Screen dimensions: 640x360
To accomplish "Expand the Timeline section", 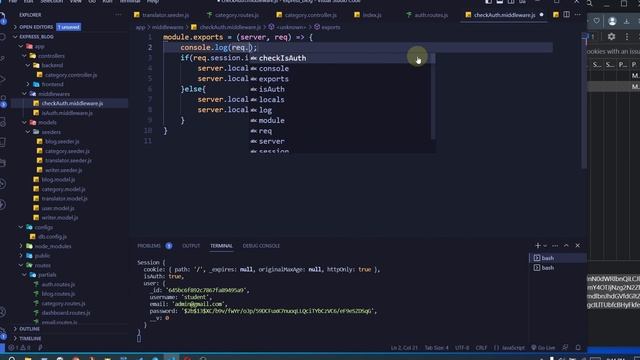I will 30,338.
